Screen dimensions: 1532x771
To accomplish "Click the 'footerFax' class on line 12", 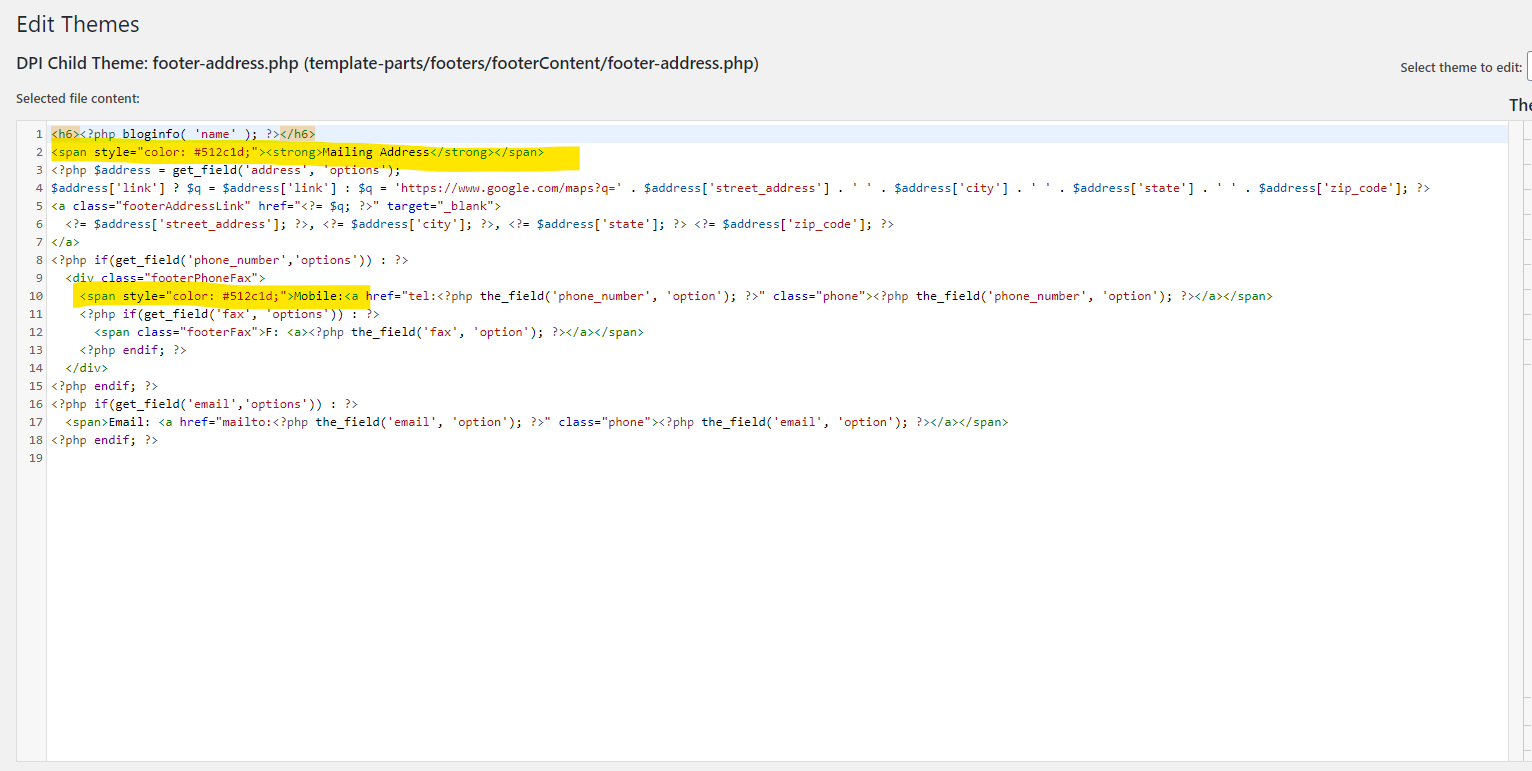I will click(216, 332).
